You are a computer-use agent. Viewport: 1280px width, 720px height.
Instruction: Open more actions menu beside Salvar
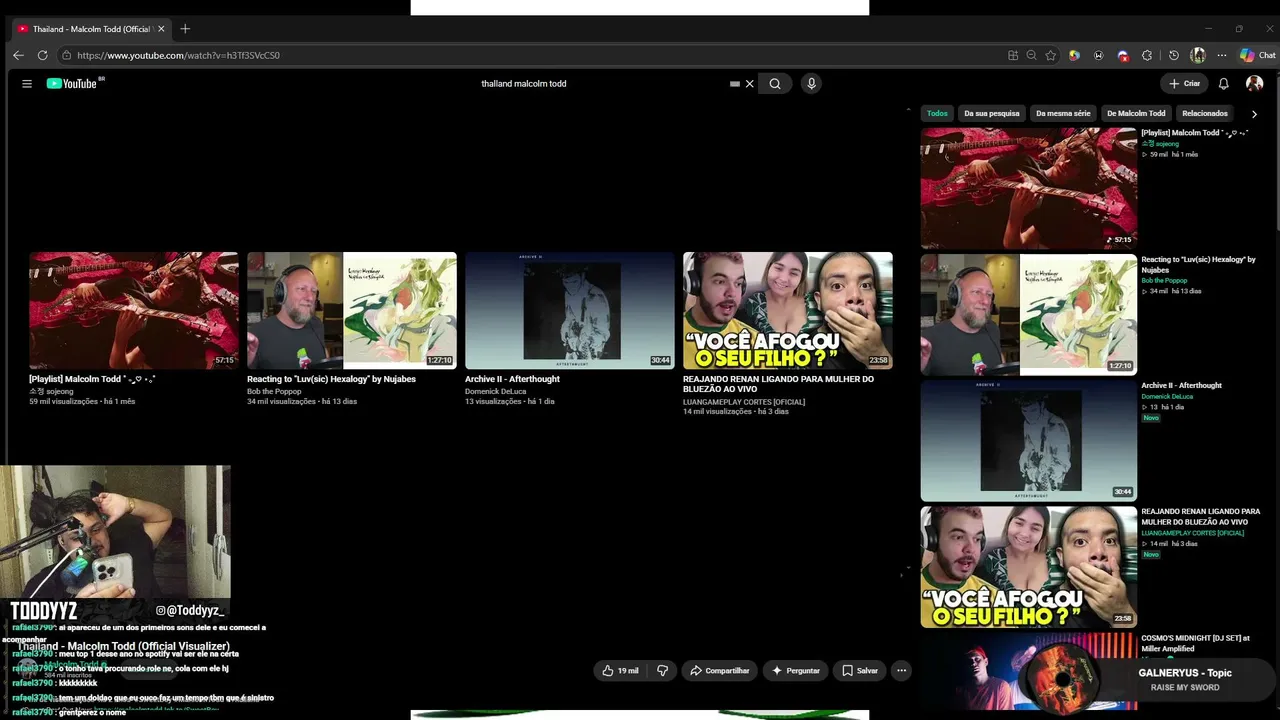(901, 671)
